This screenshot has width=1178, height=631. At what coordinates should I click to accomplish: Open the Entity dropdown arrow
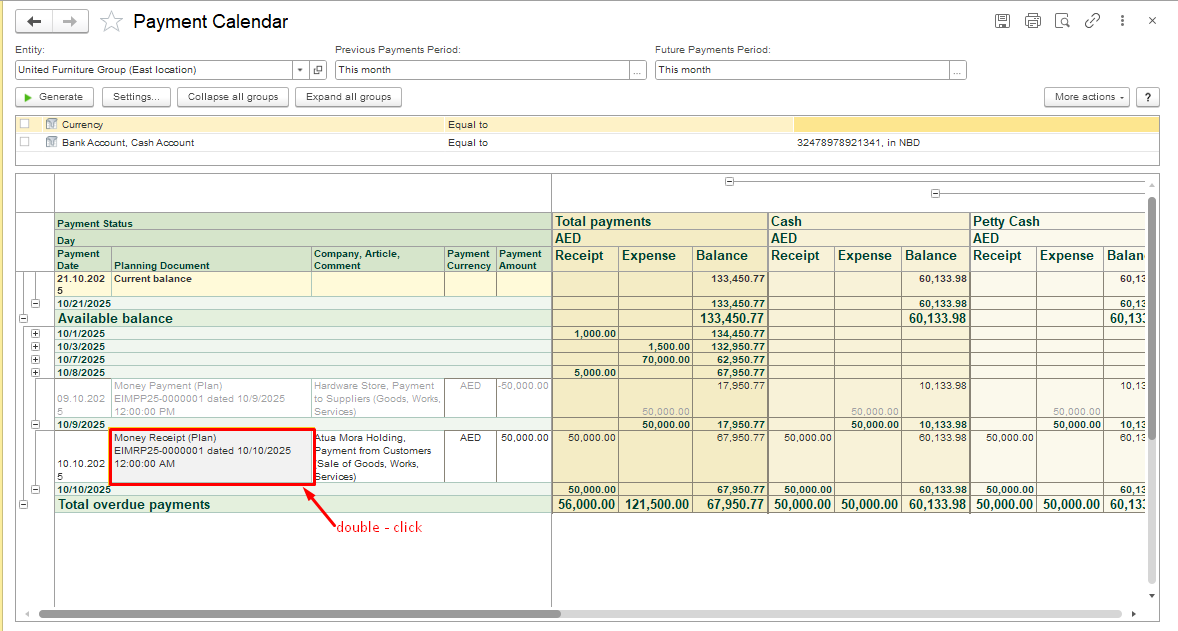[300, 70]
